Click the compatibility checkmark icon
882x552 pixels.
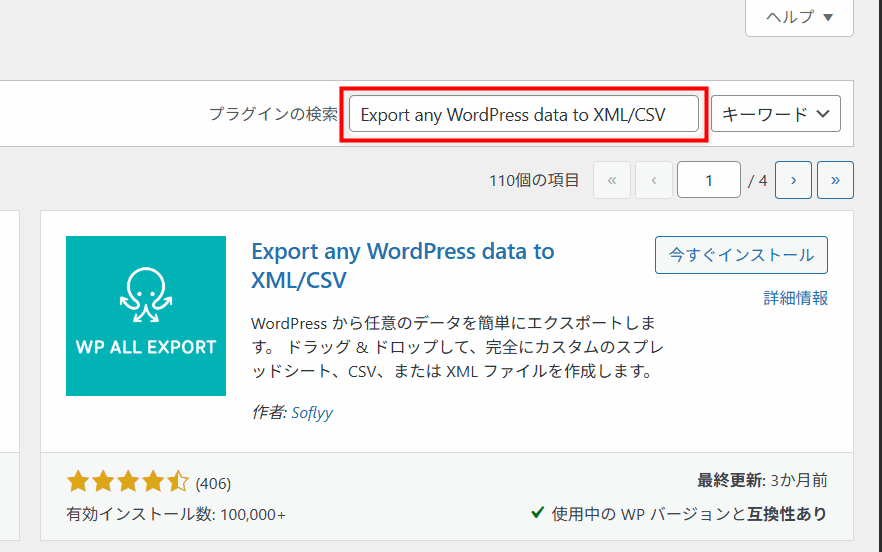(538, 512)
